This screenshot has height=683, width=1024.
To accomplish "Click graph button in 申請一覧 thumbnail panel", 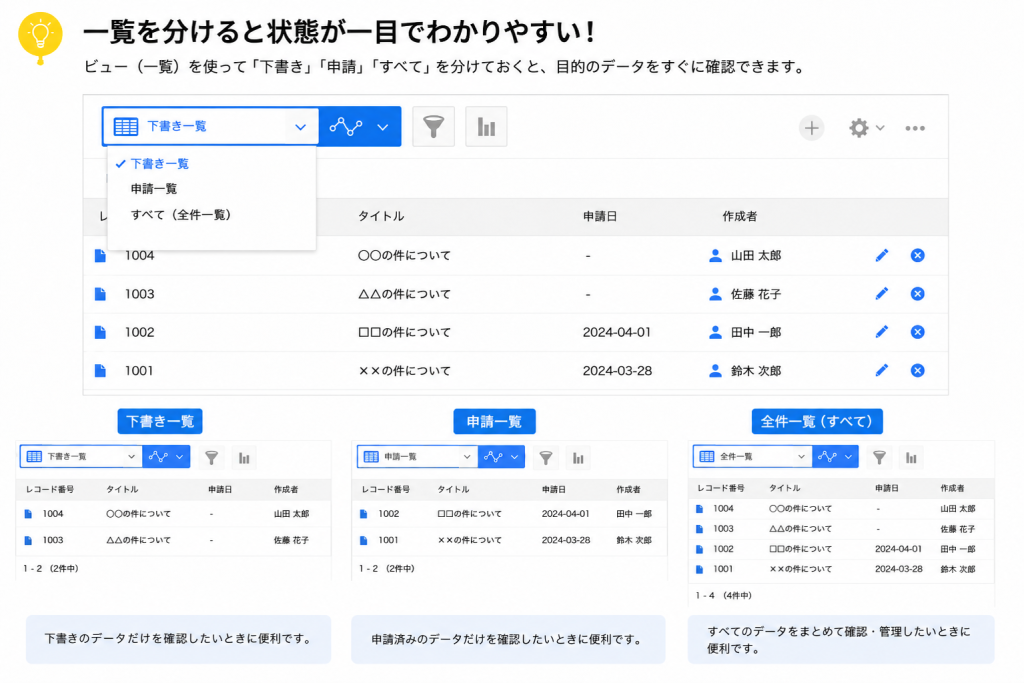I will 501,456.
